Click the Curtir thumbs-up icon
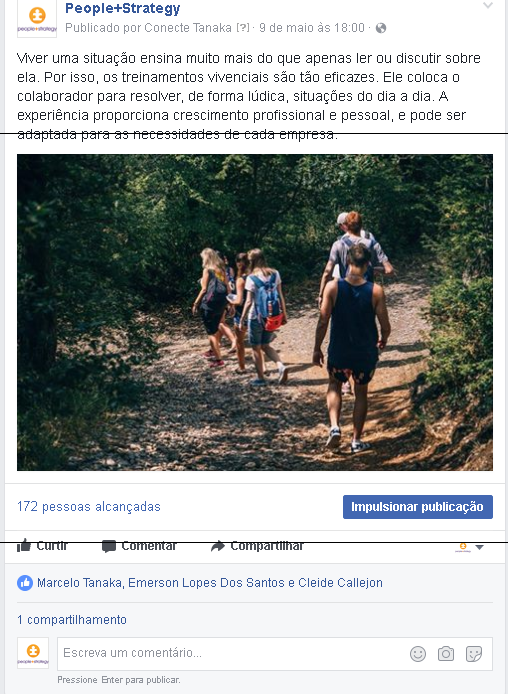 [24, 546]
